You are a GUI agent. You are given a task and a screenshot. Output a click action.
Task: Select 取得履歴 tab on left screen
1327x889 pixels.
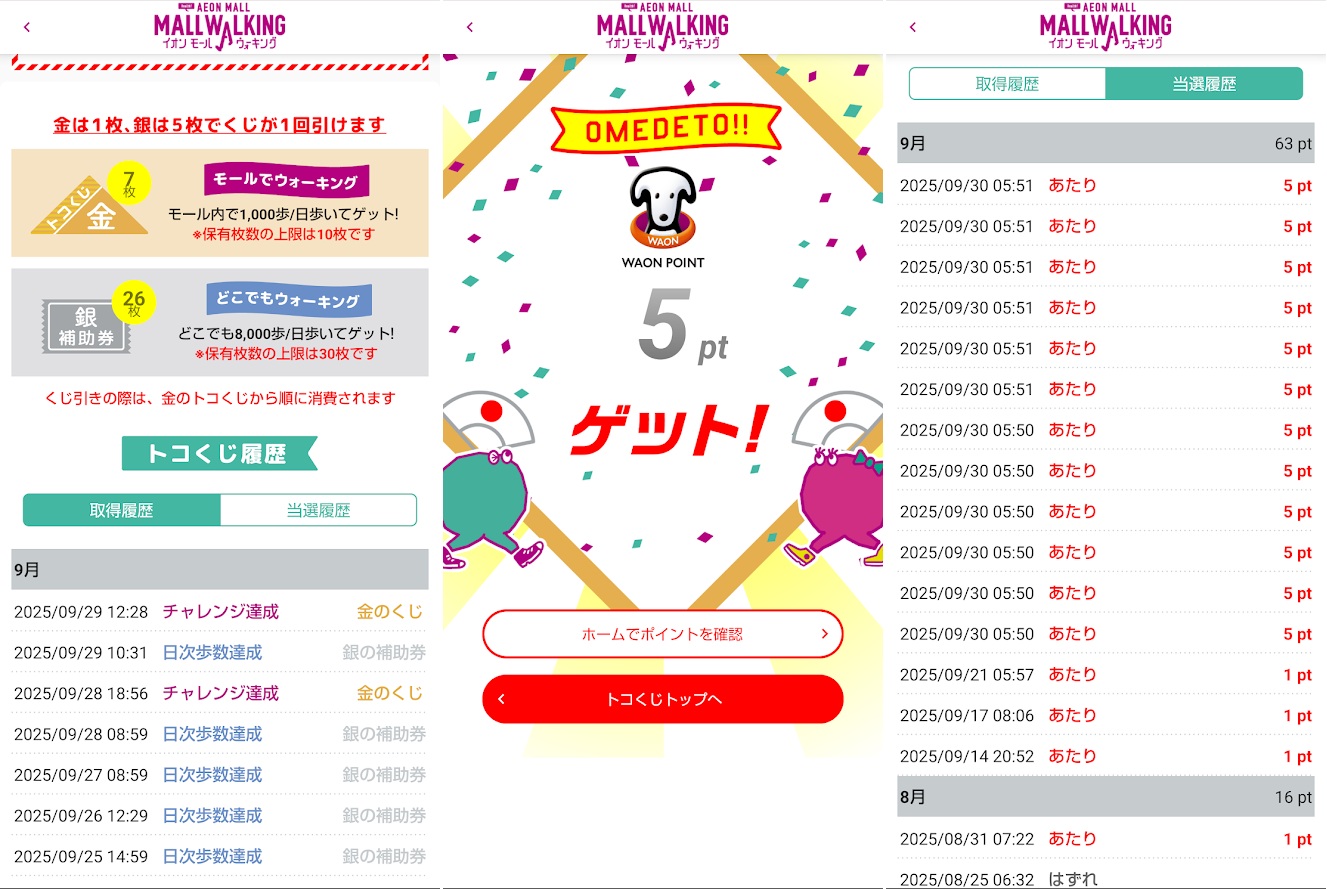(x=122, y=510)
